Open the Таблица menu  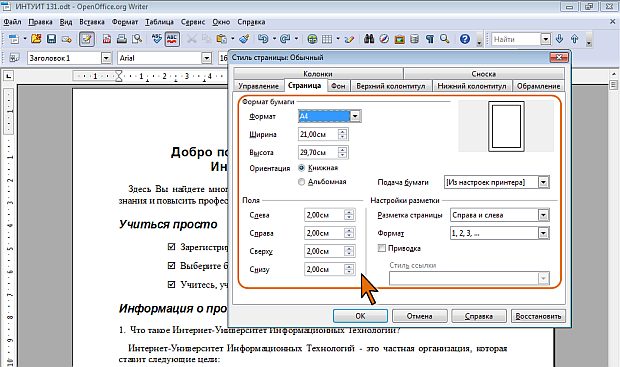pyautogui.click(x=159, y=22)
